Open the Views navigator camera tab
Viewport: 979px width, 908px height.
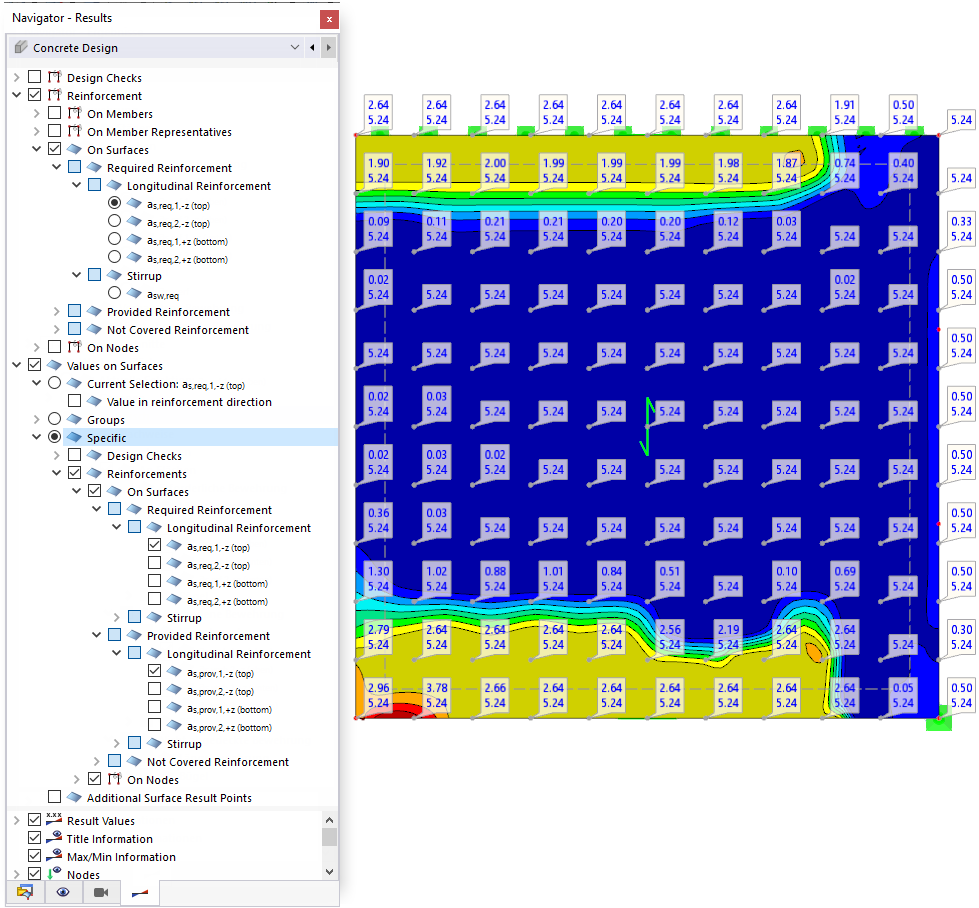click(x=100, y=892)
